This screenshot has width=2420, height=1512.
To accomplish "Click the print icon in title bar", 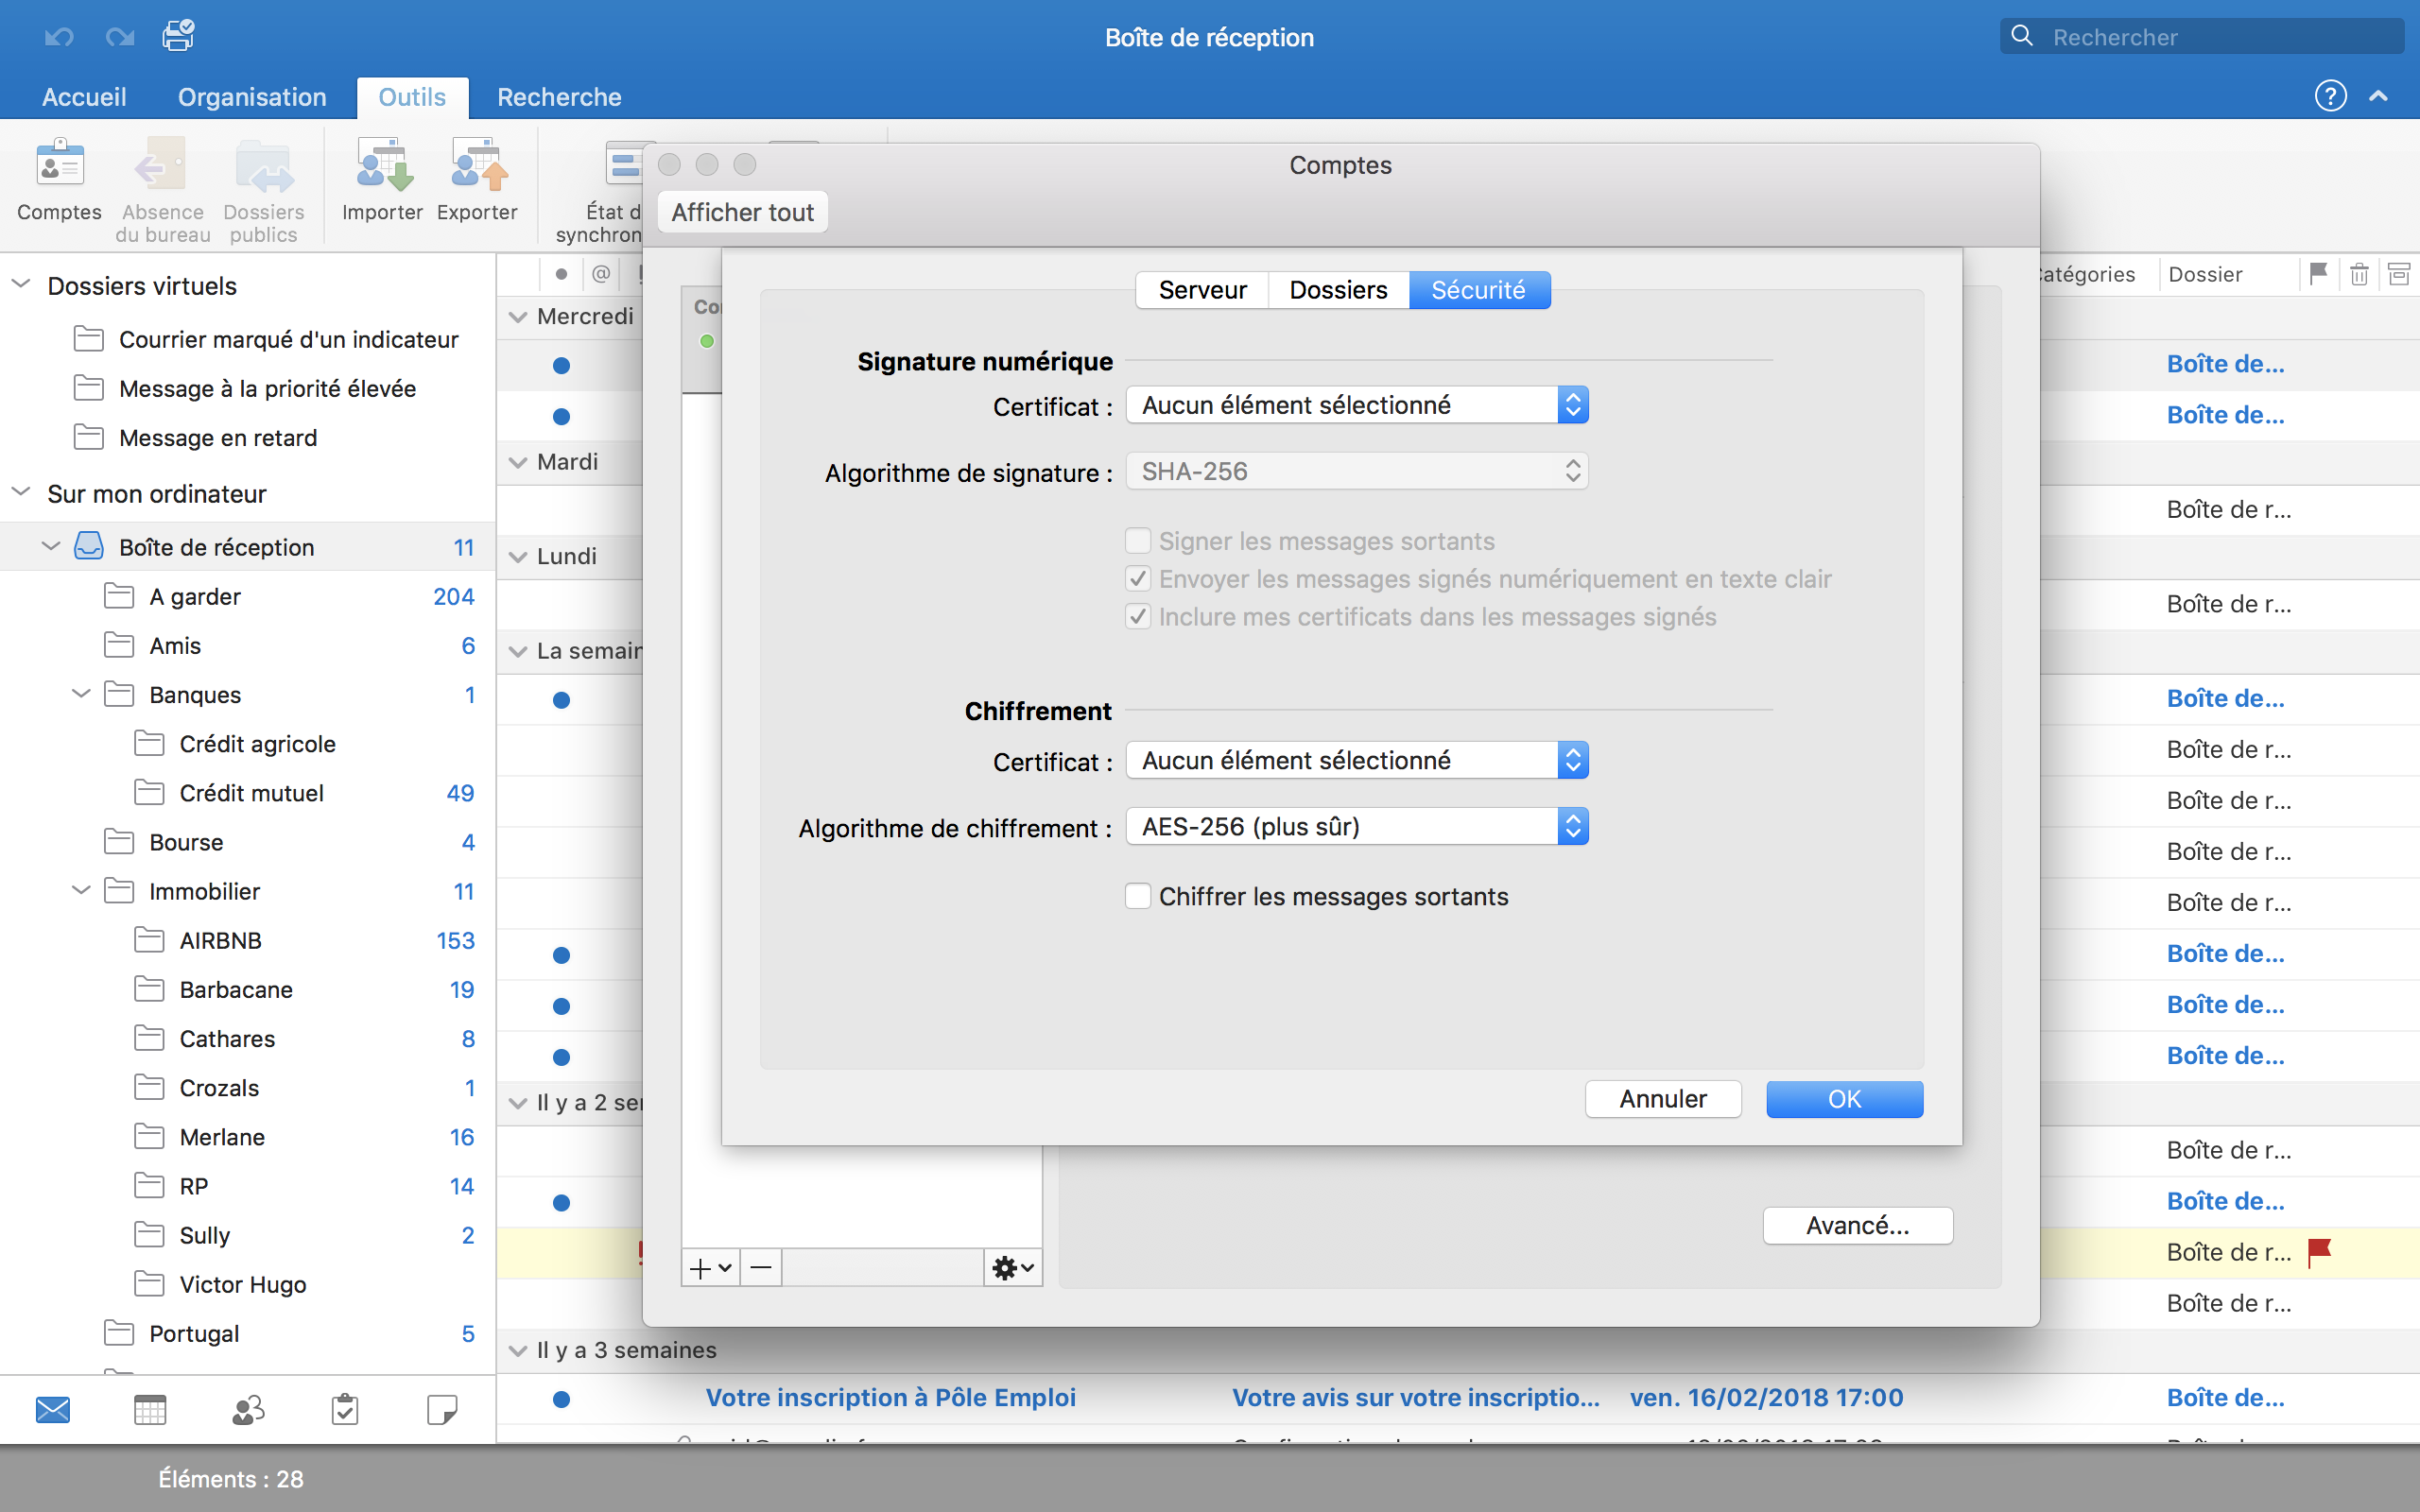I will [178, 36].
